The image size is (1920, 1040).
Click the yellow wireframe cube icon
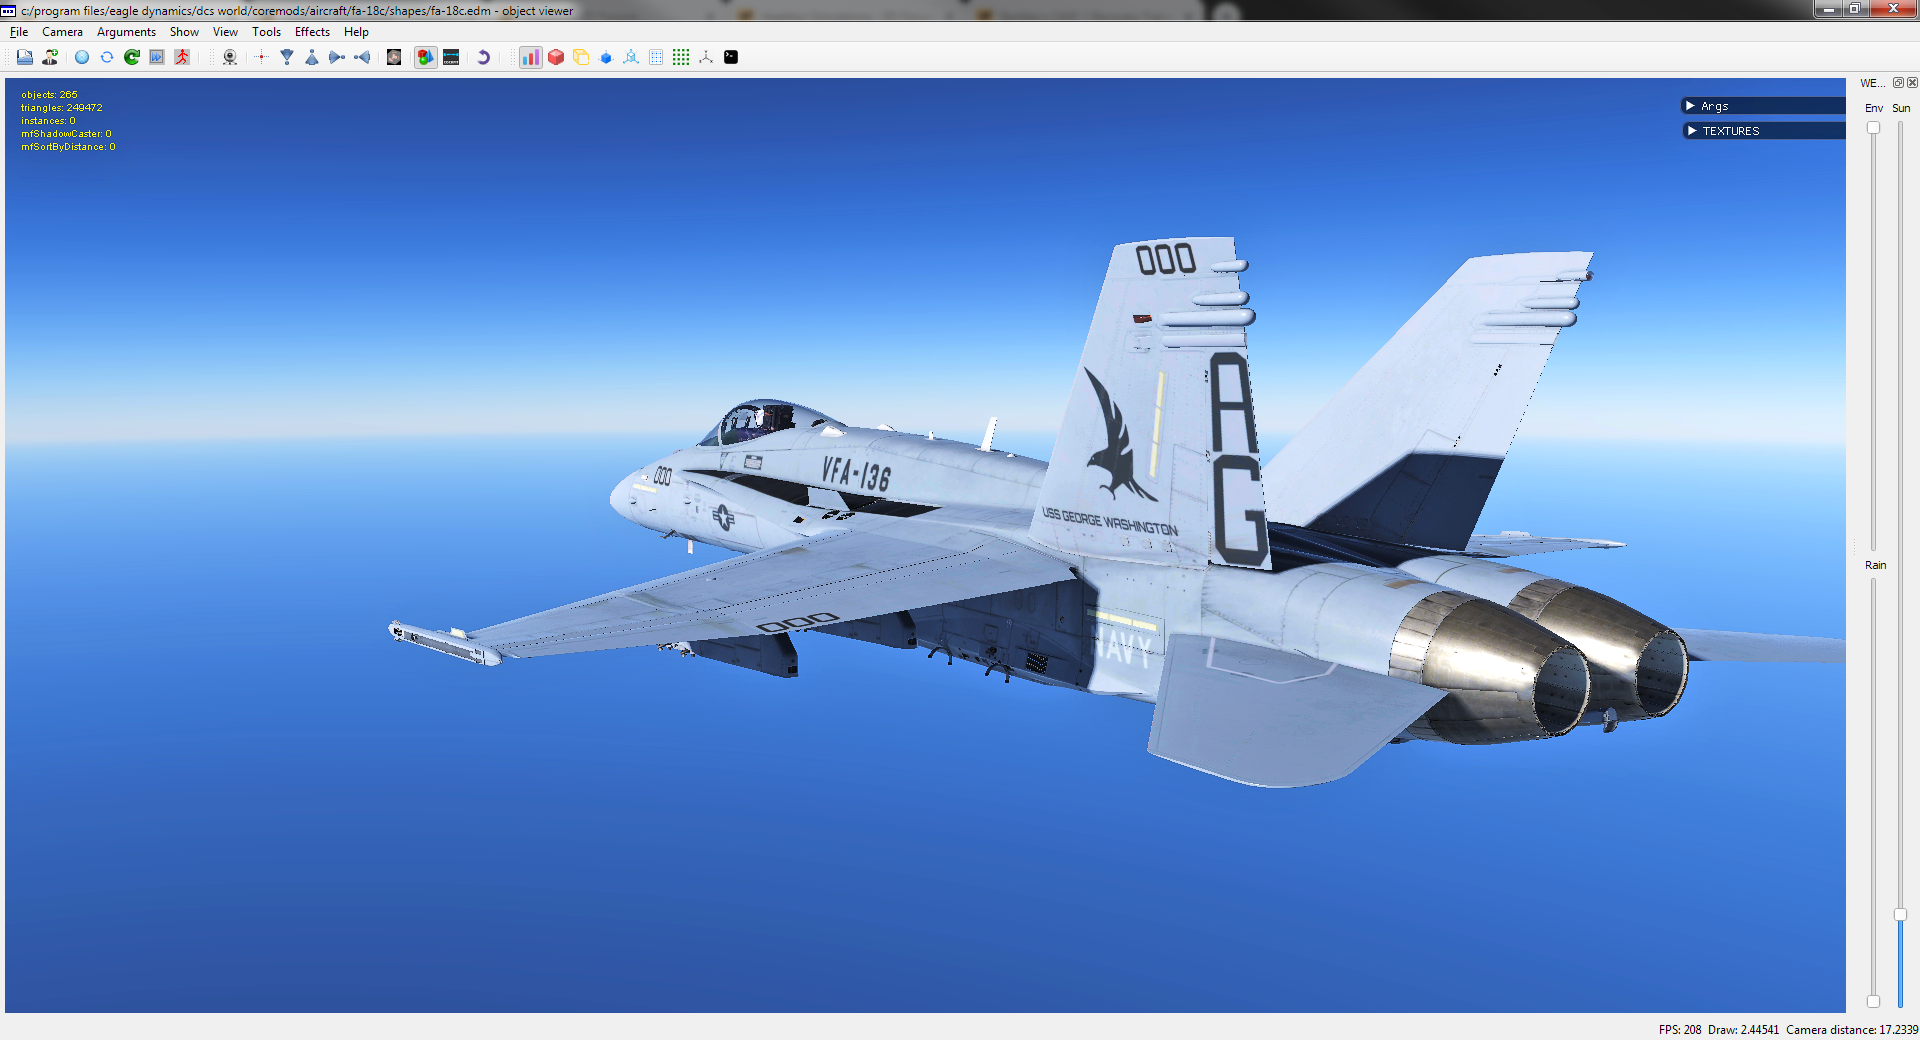coord(581,57)
